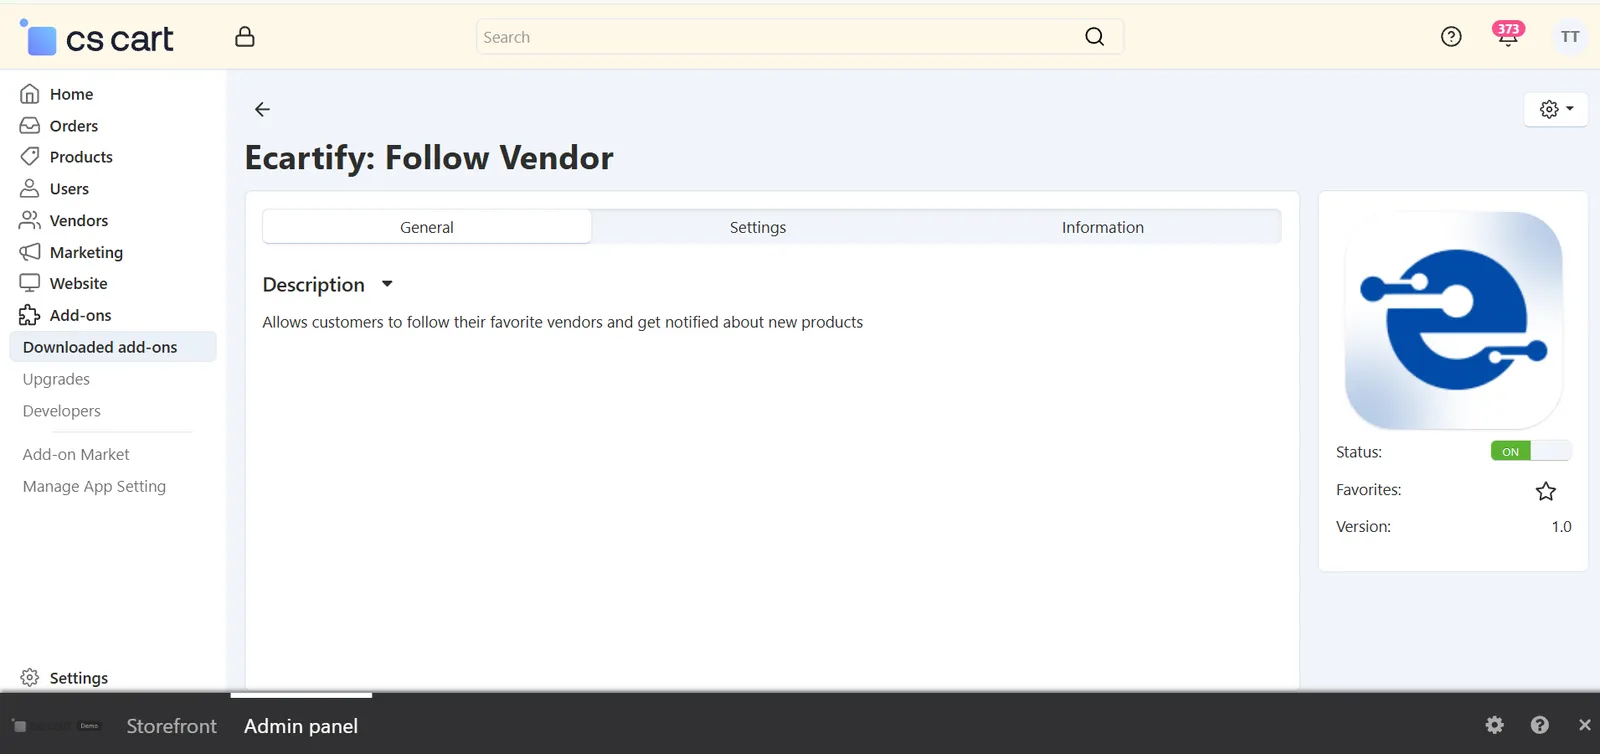The width and height of the screenshot is (1600, 754).
Task: Switch to the Information tab
Action: click(x=1103, y=227)
